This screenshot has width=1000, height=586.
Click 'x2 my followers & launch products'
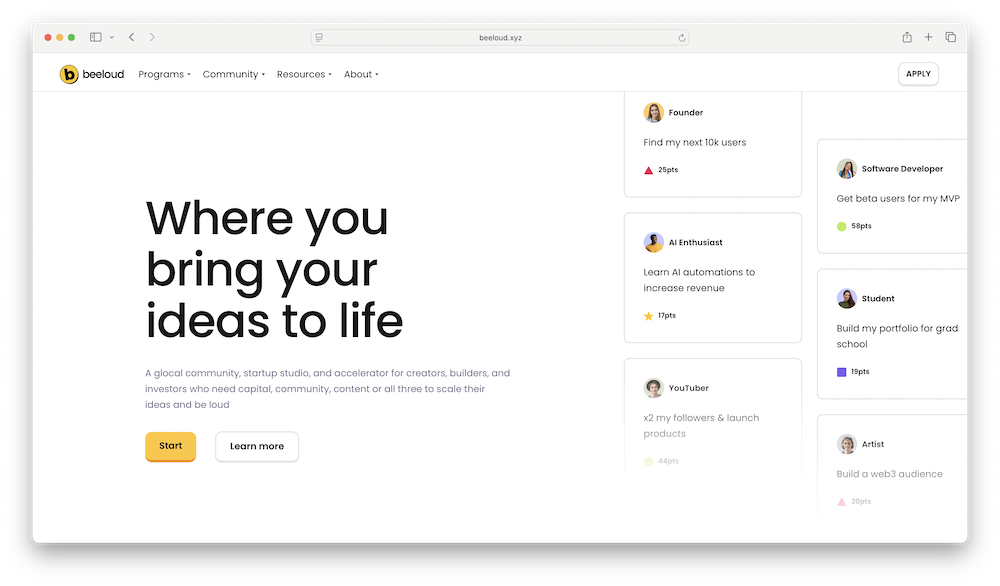coord(701,425)
